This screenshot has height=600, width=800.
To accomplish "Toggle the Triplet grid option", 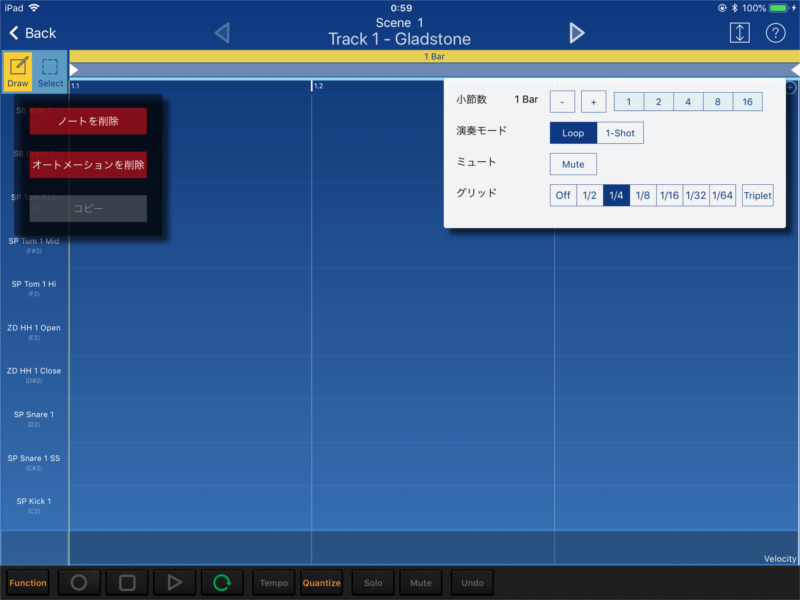I will [x=758, y=195].
